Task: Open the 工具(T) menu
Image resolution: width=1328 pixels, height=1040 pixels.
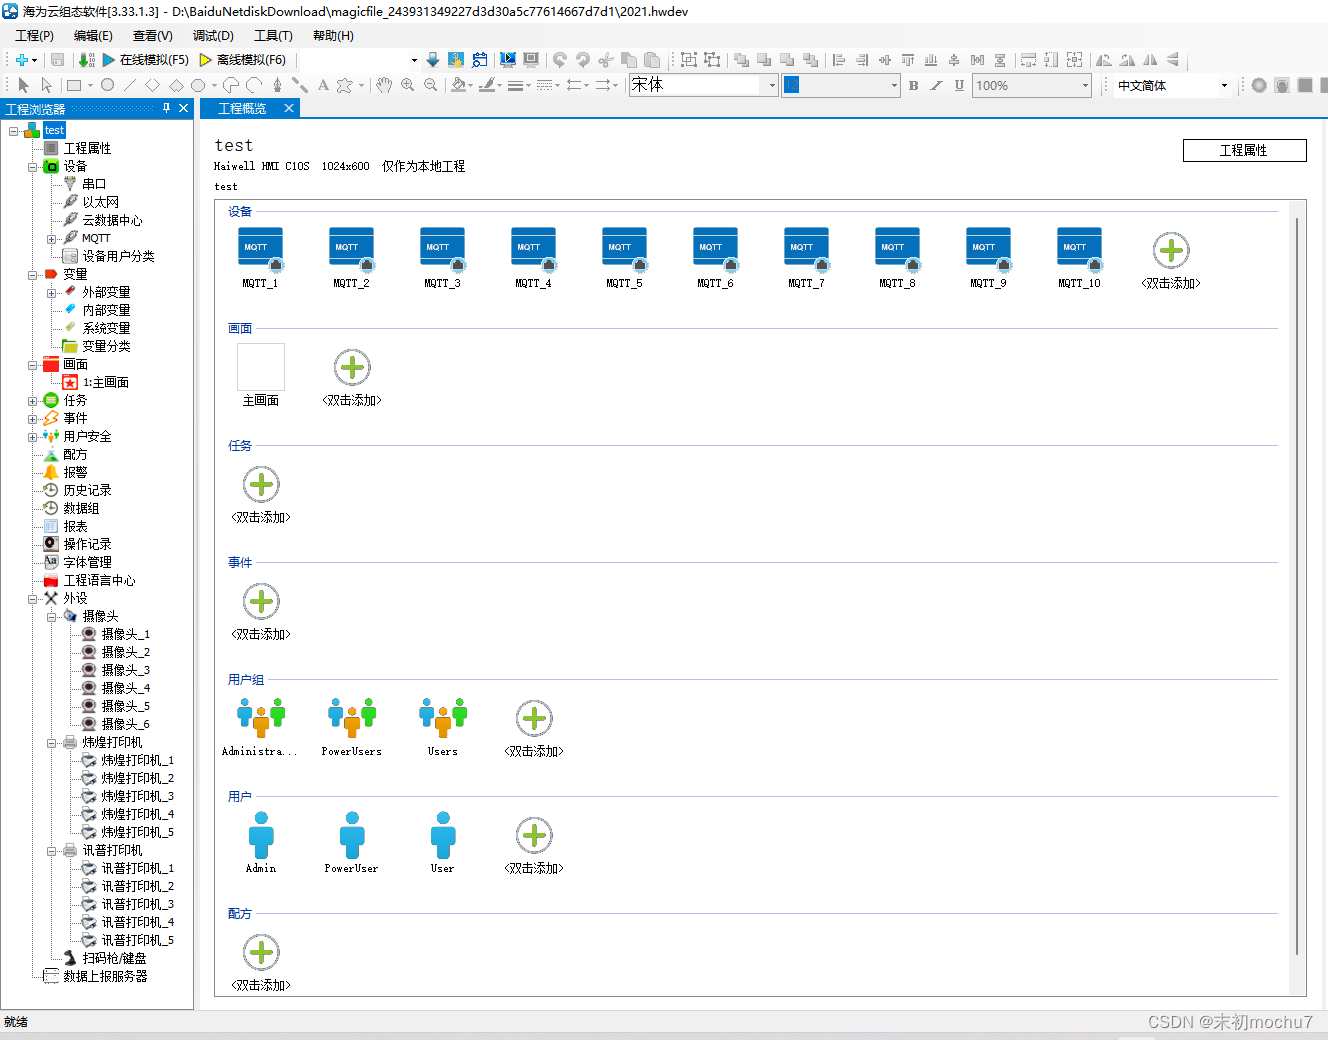Action: [x=273, y=35]
